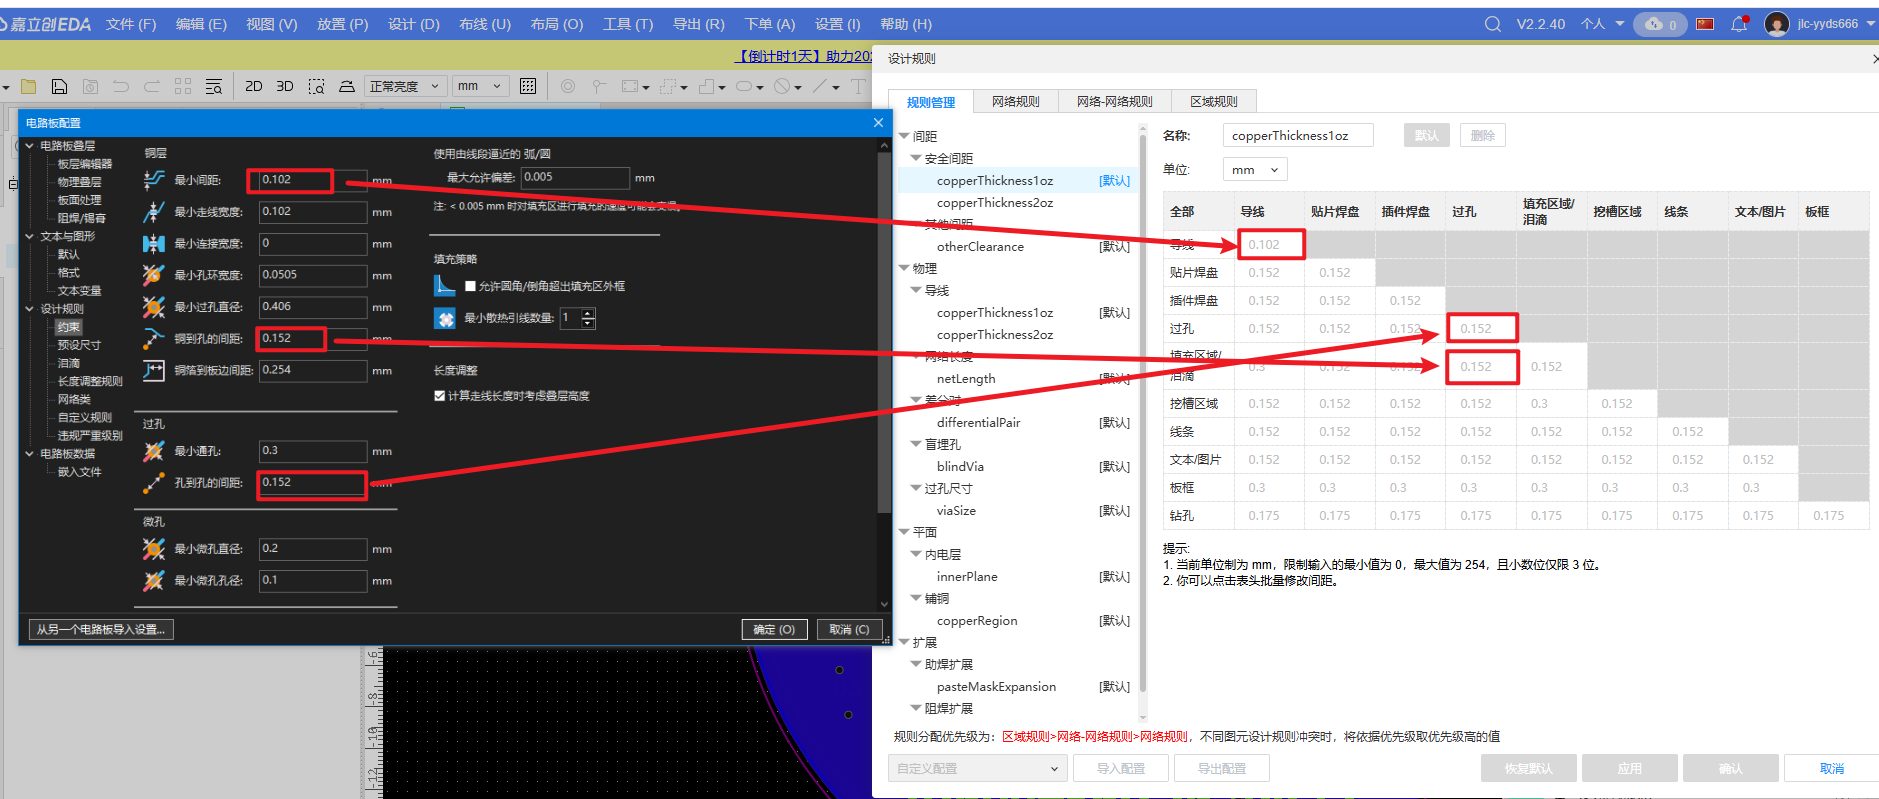The height and width of the screenshot is (799, 1879).
Task: Click the user avatar picture
Action: pos(1777,24)
